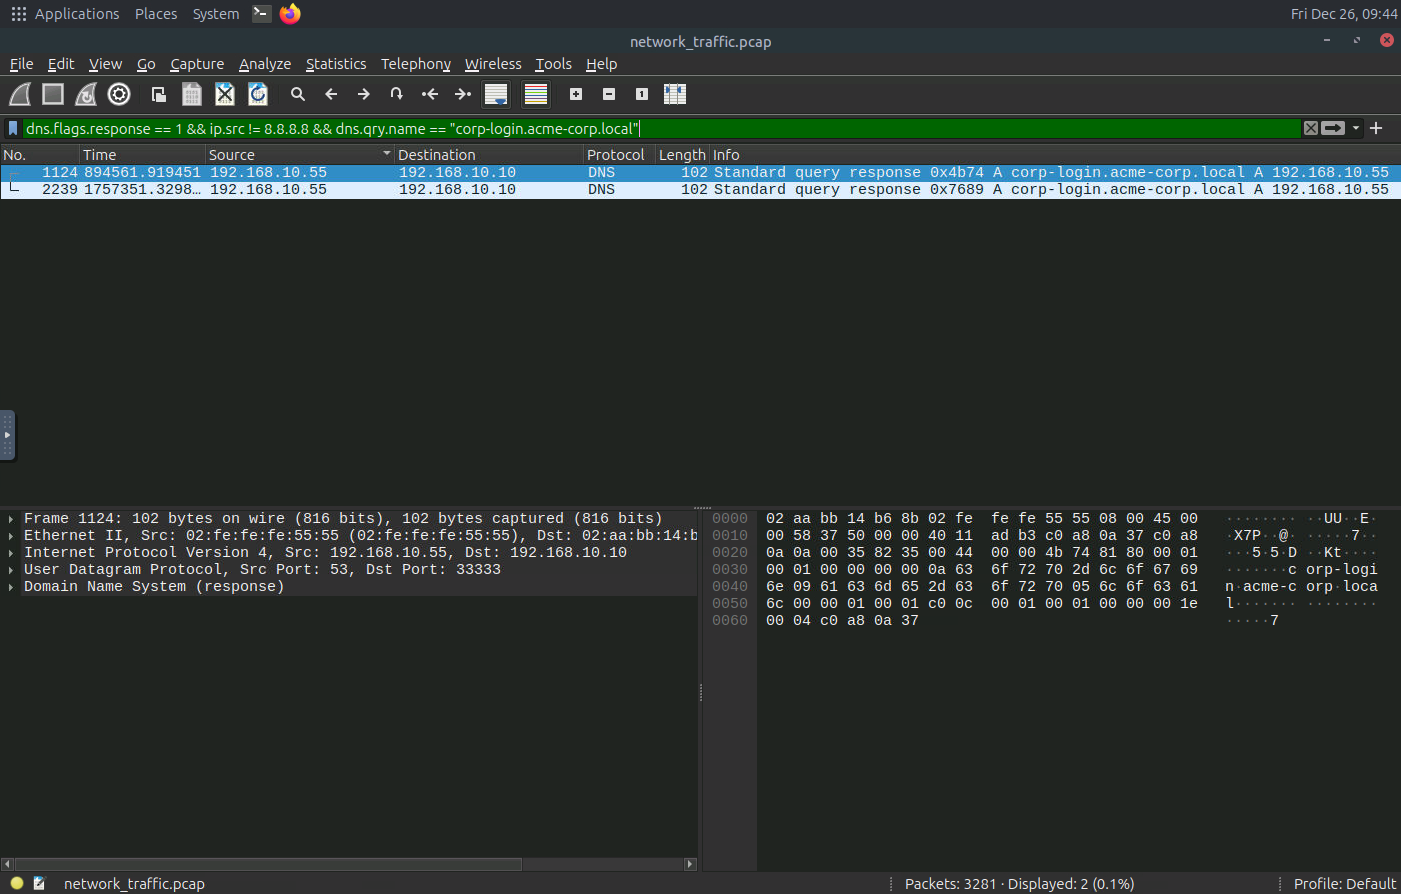Open the expert info indicator in status bar
Screen dimensions: 1401x894
click(17, 883)
